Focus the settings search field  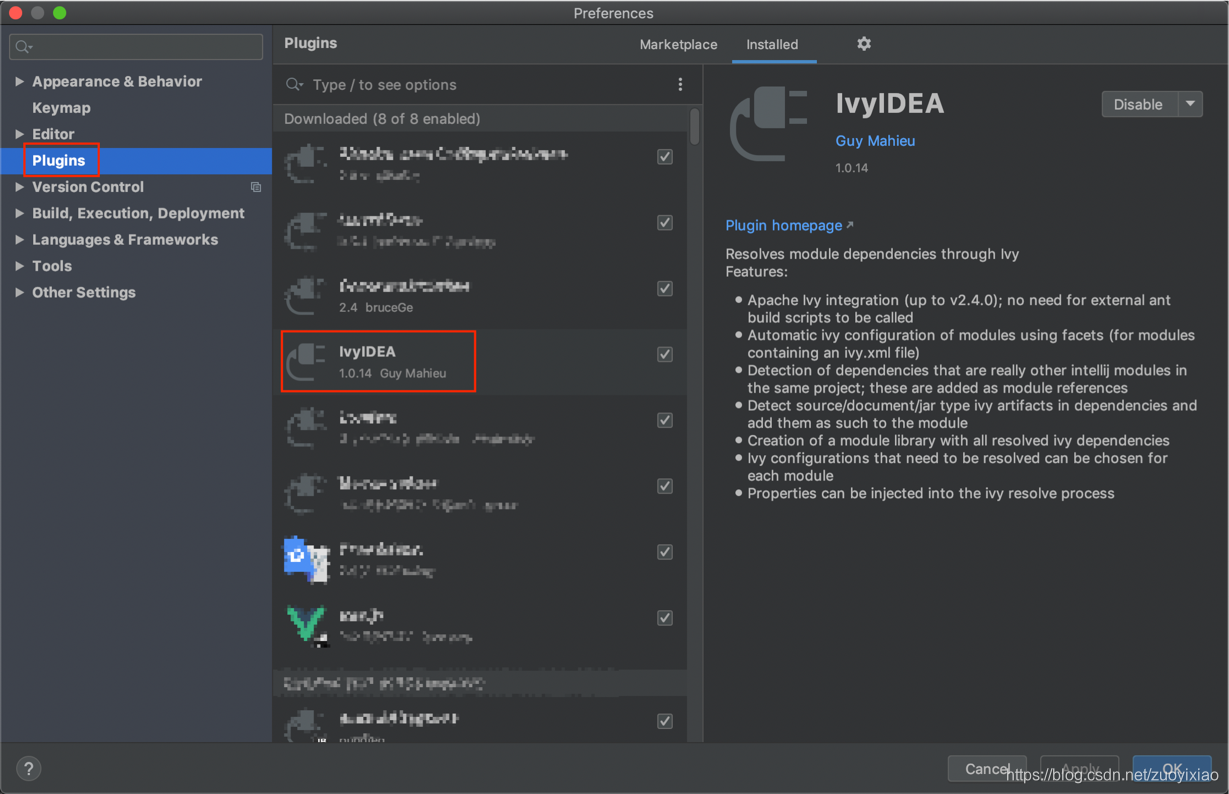(x=136, y=46)
